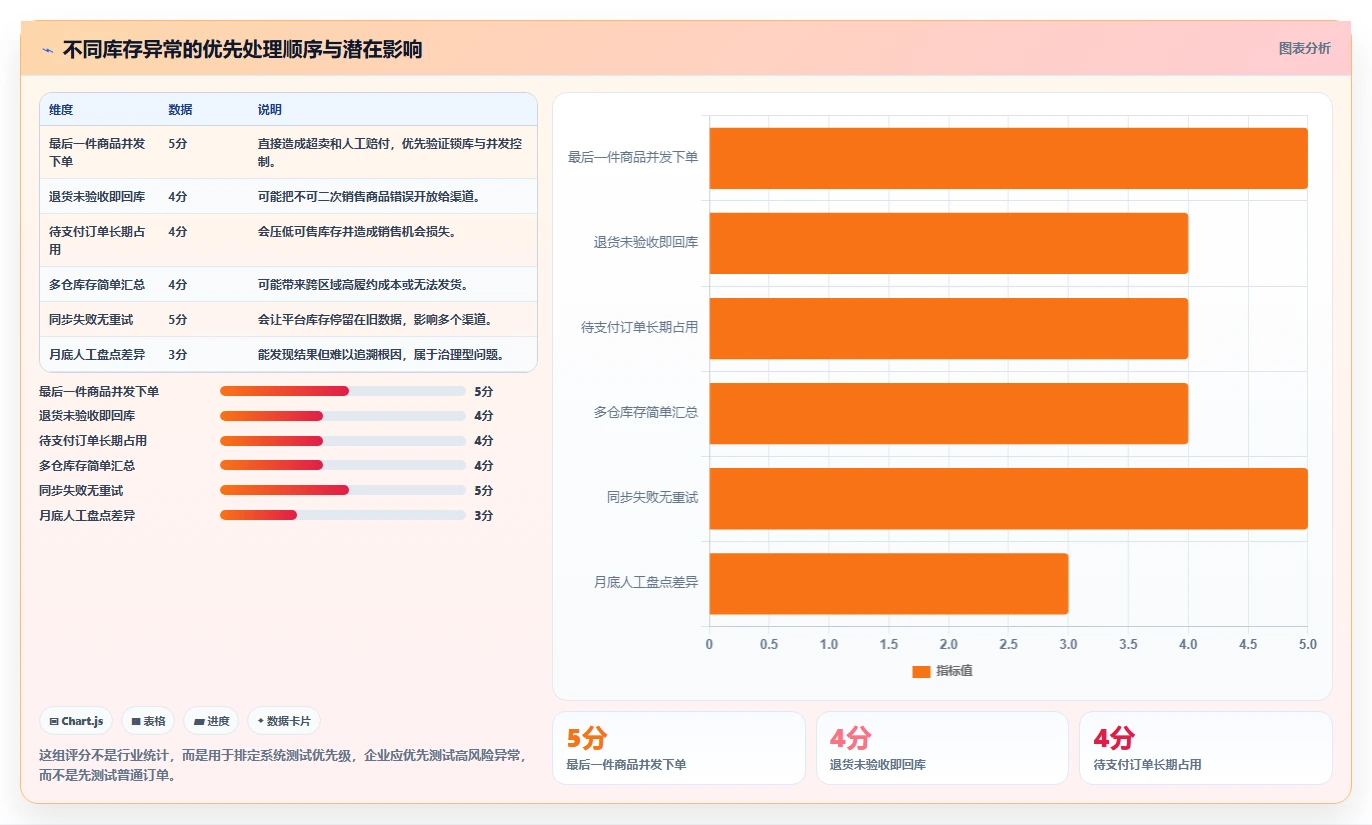Click the 退货未验收即回库 progress bar
1372x825 pixels.
pyautogui.click(x=343, y=416)
